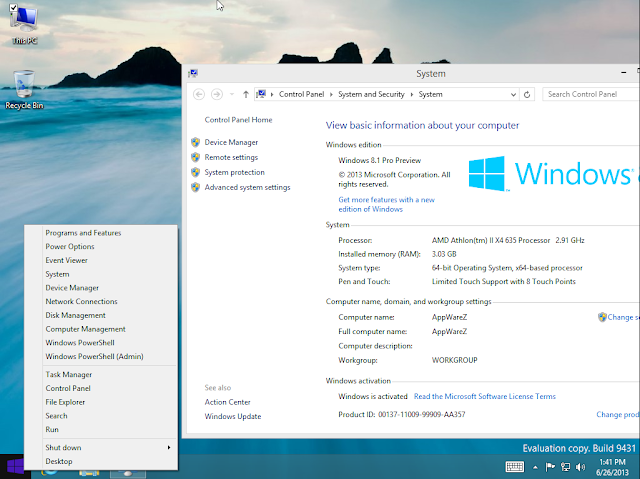
Task: Click System and Security breadcrumb
Action: (x=371, y=94)
